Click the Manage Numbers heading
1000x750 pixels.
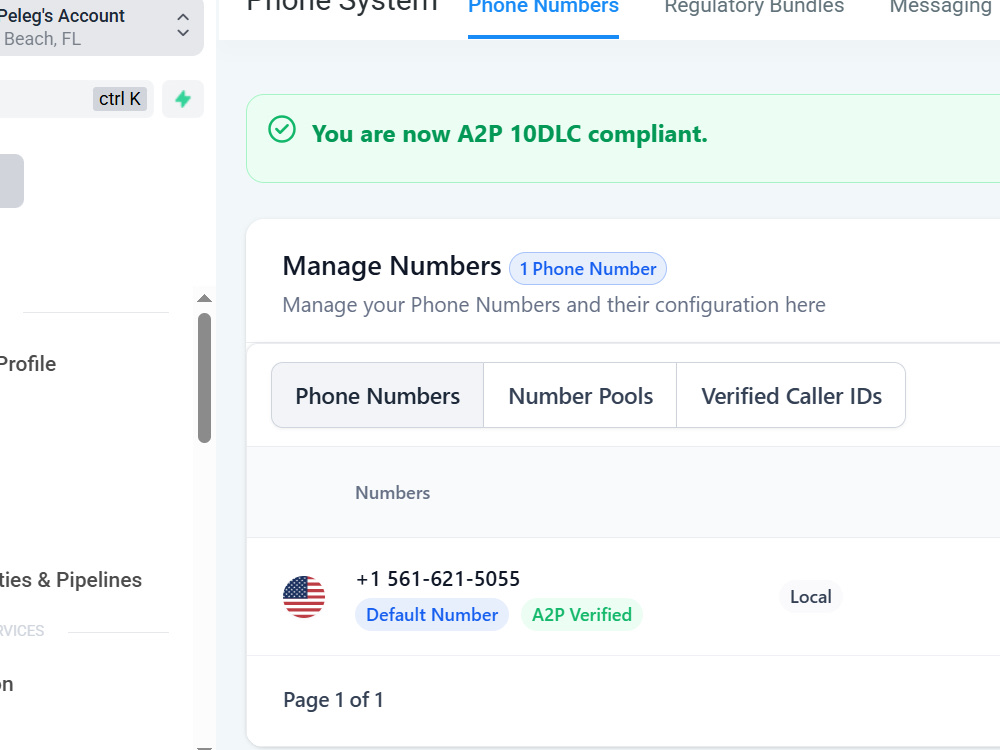click(392, 266)
